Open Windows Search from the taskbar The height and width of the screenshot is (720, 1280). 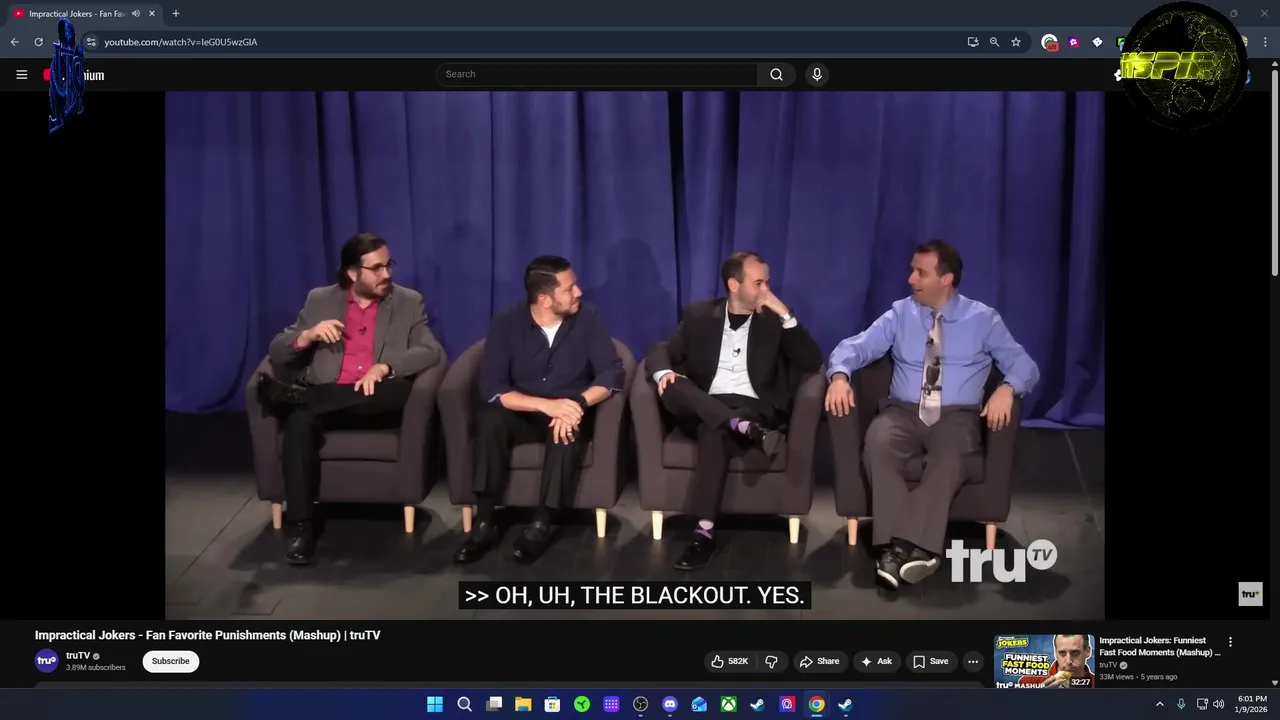click(464, 704)
